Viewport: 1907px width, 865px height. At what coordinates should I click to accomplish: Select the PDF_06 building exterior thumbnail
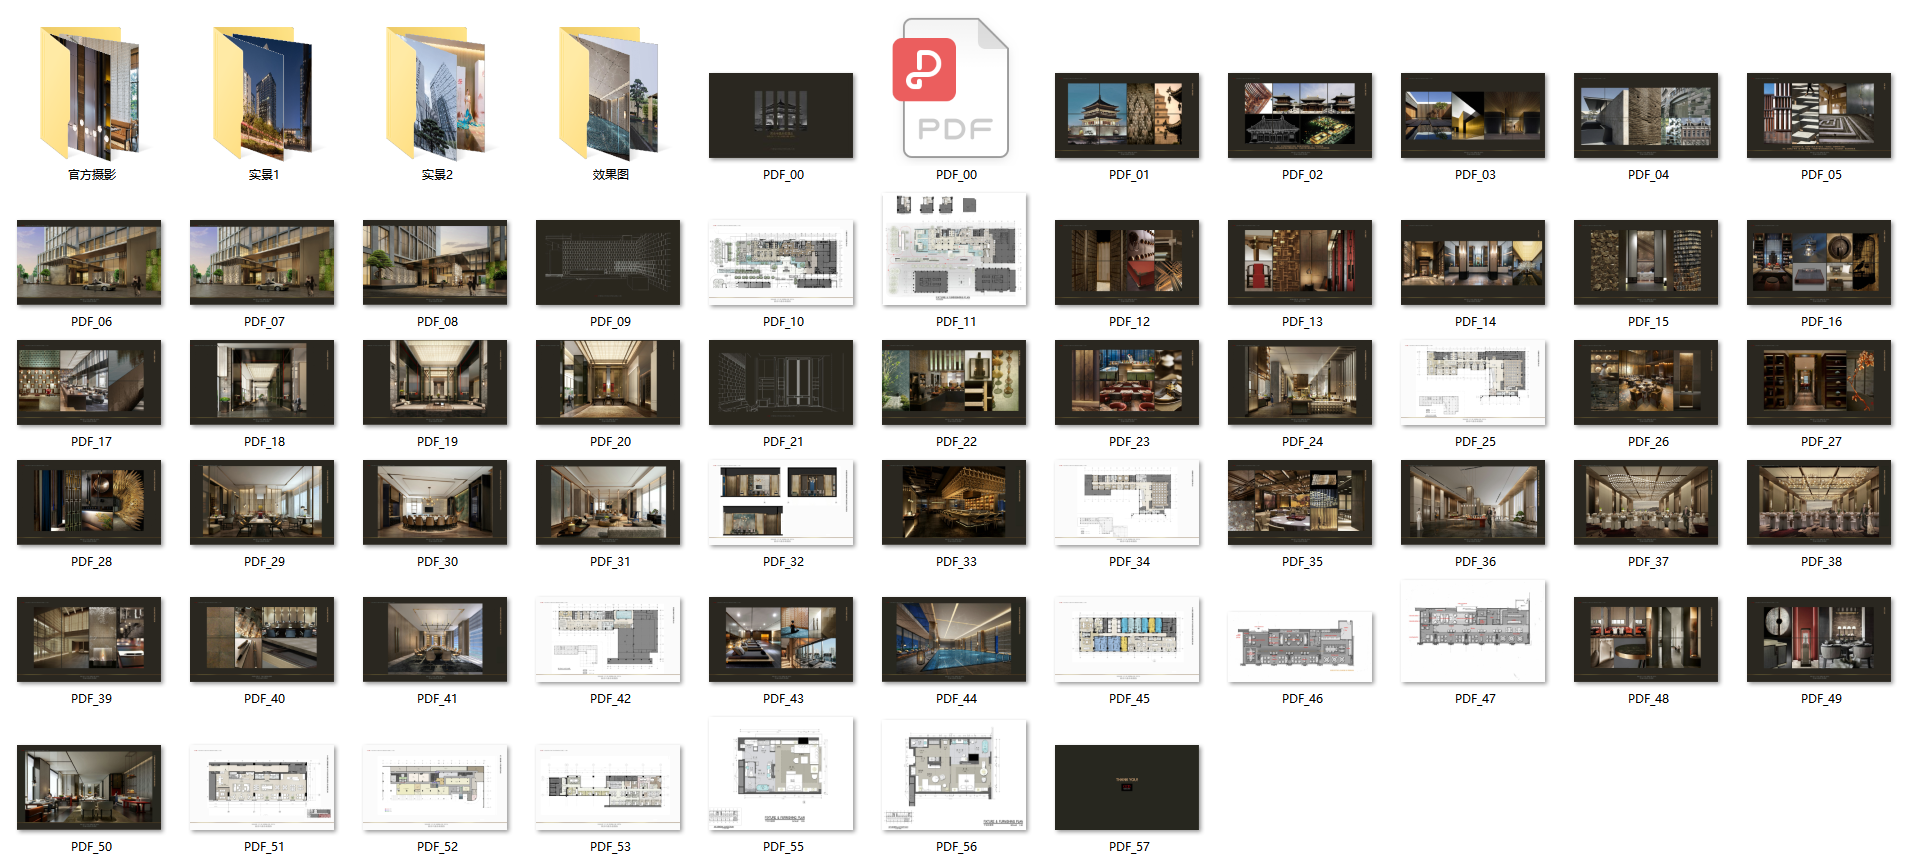[89, 262]
